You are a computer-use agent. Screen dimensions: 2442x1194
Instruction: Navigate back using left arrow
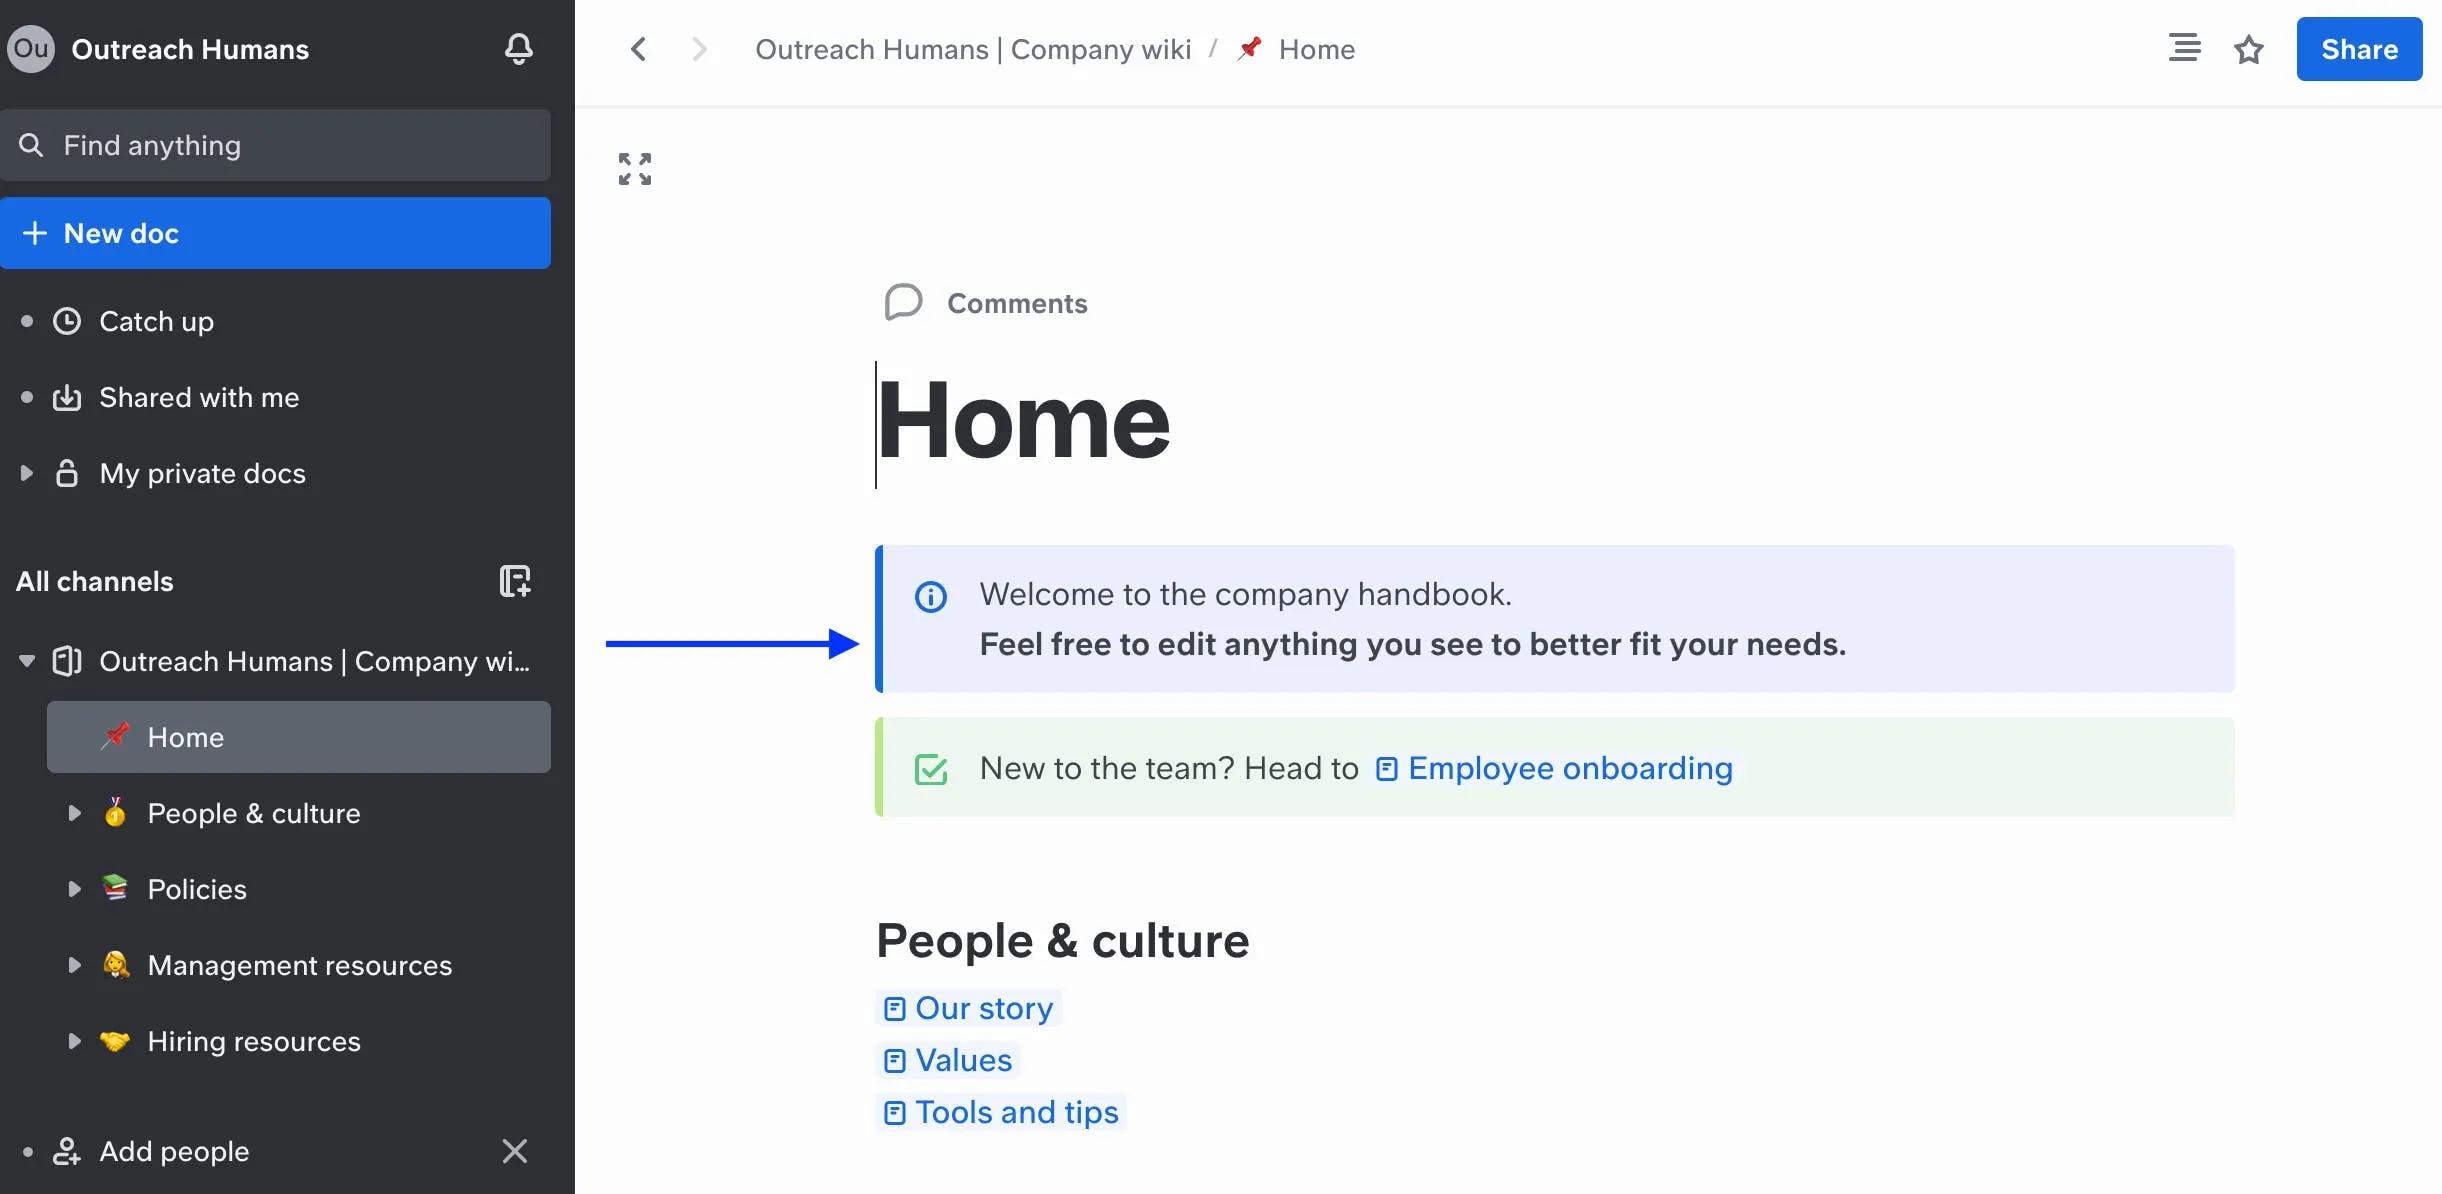637,48
